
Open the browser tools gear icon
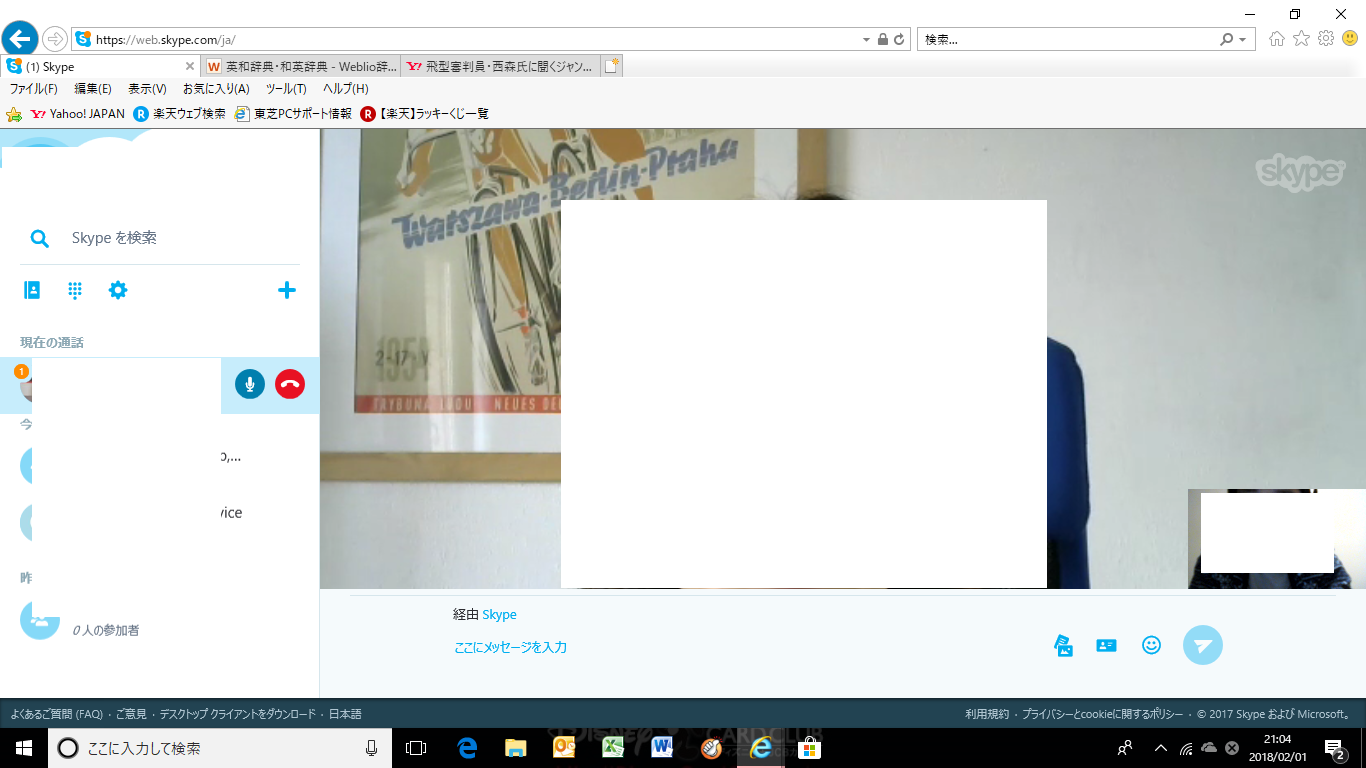1326,39
